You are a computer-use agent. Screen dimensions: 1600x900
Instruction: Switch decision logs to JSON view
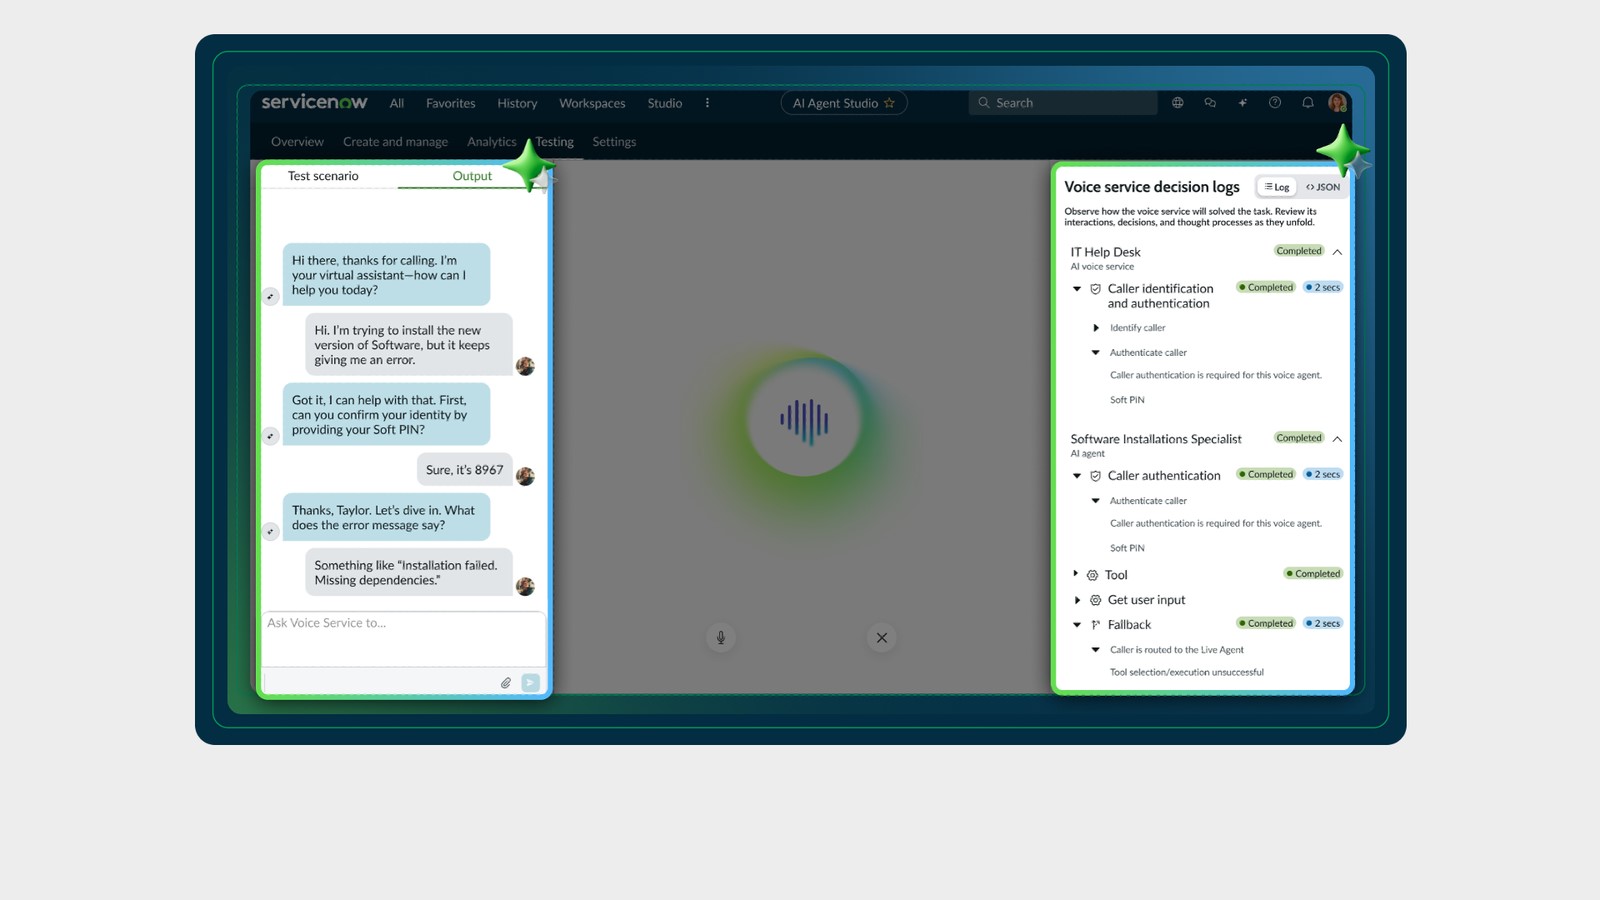[x=1323, y=187]
